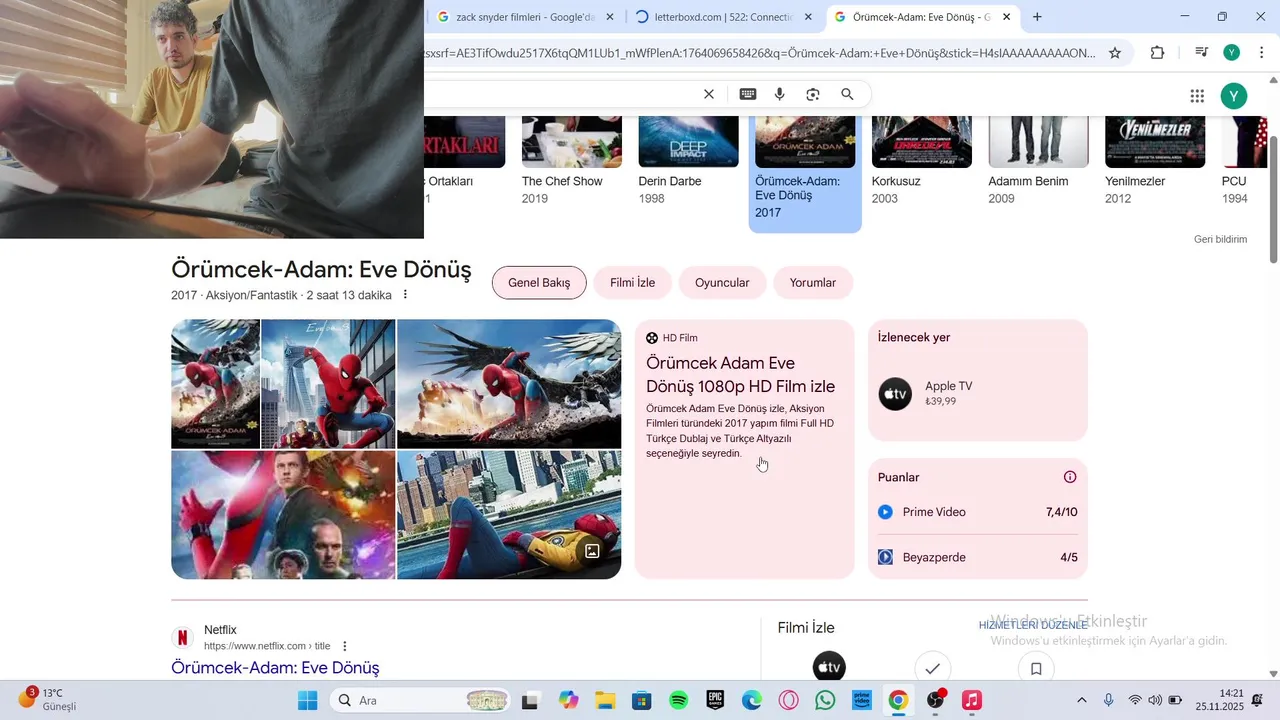Open Örümcek Adam Eve Dönüş 1080p HD link
The height and width of the screenshot is (720, 1280).
point(741,375)
